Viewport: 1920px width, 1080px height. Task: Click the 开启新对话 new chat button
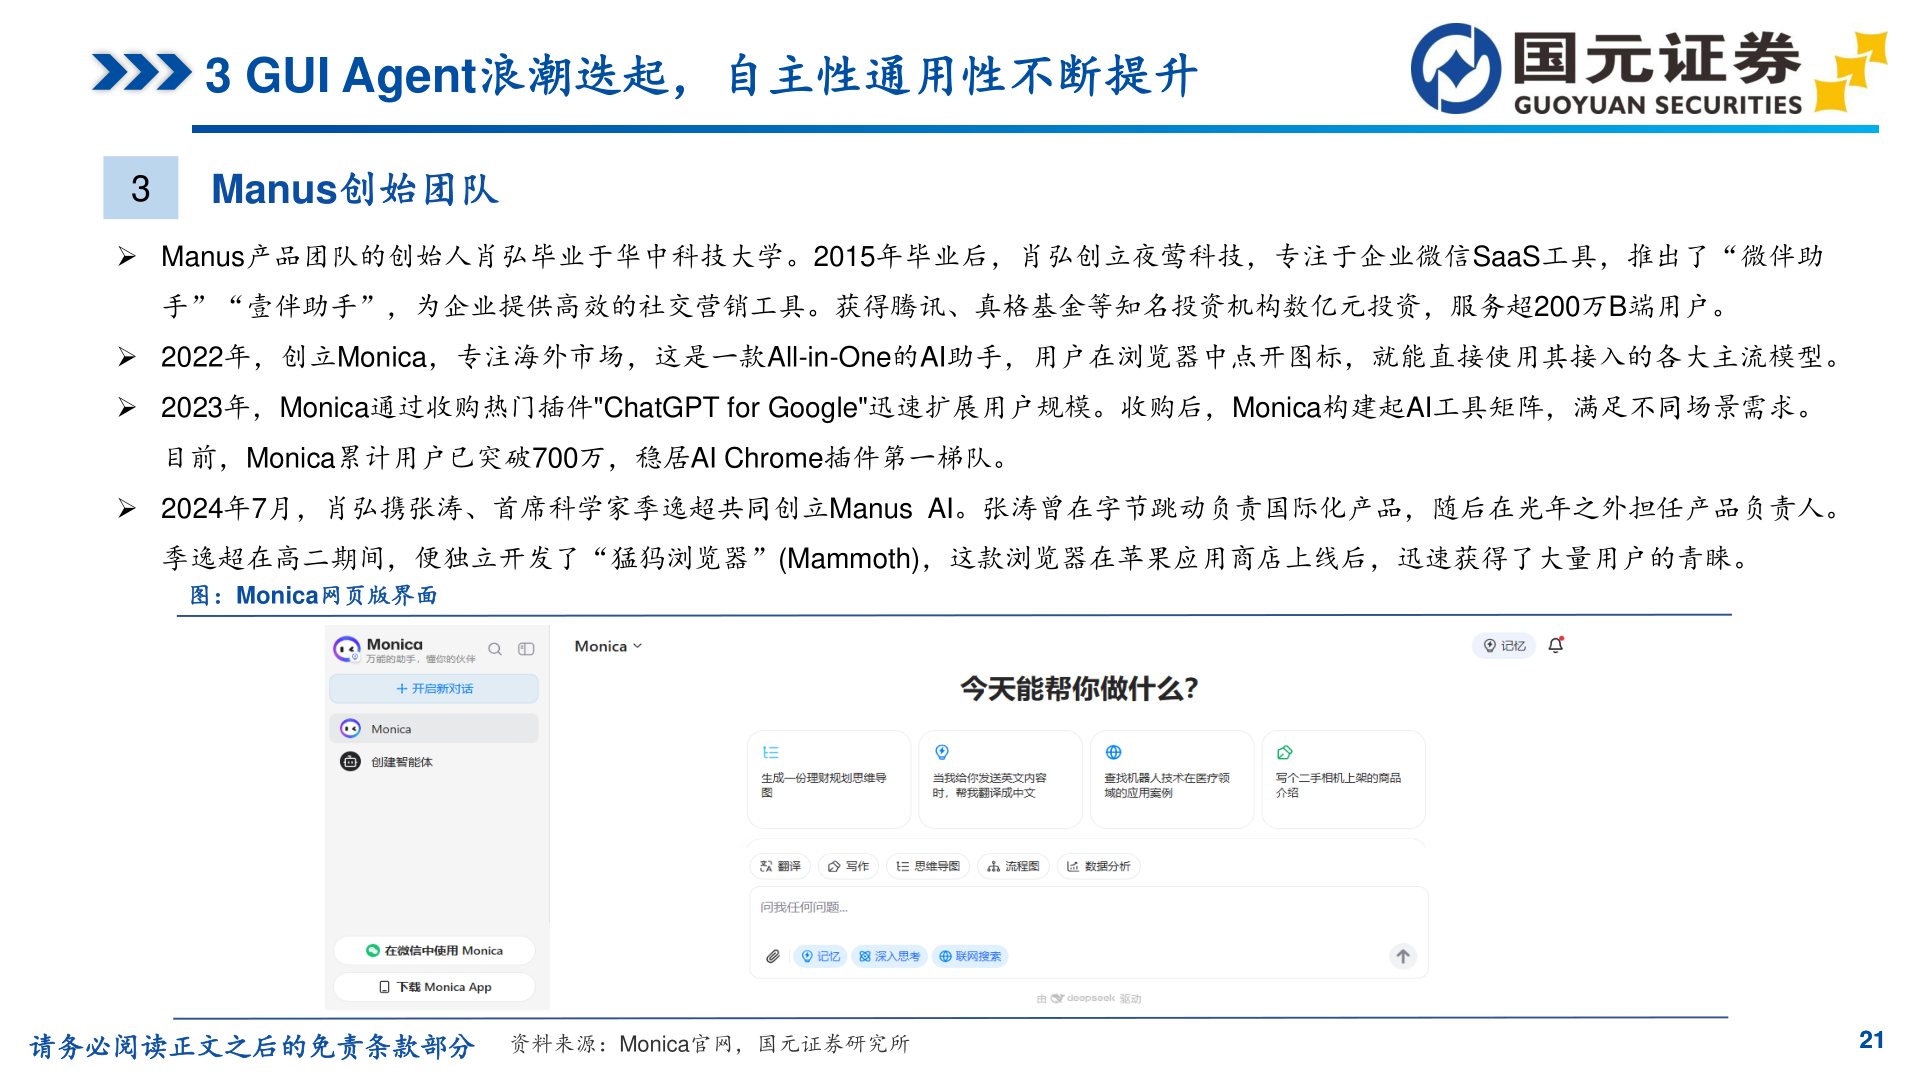pyautogui.click(x=434, y=688)
